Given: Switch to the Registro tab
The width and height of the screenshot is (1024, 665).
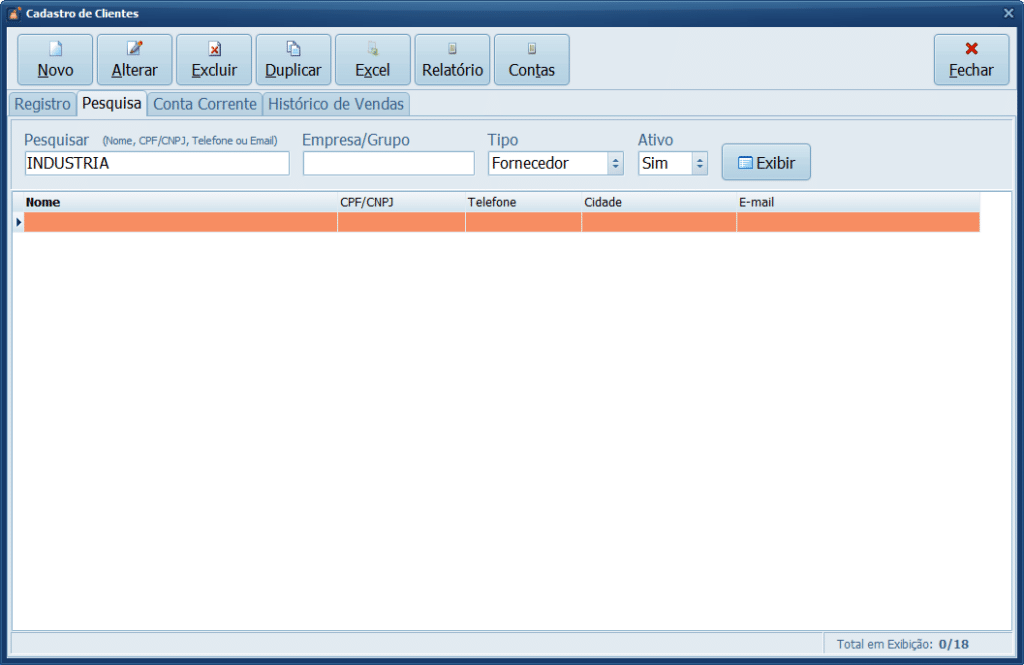Looking at the screenshot, I should point(42,104).
